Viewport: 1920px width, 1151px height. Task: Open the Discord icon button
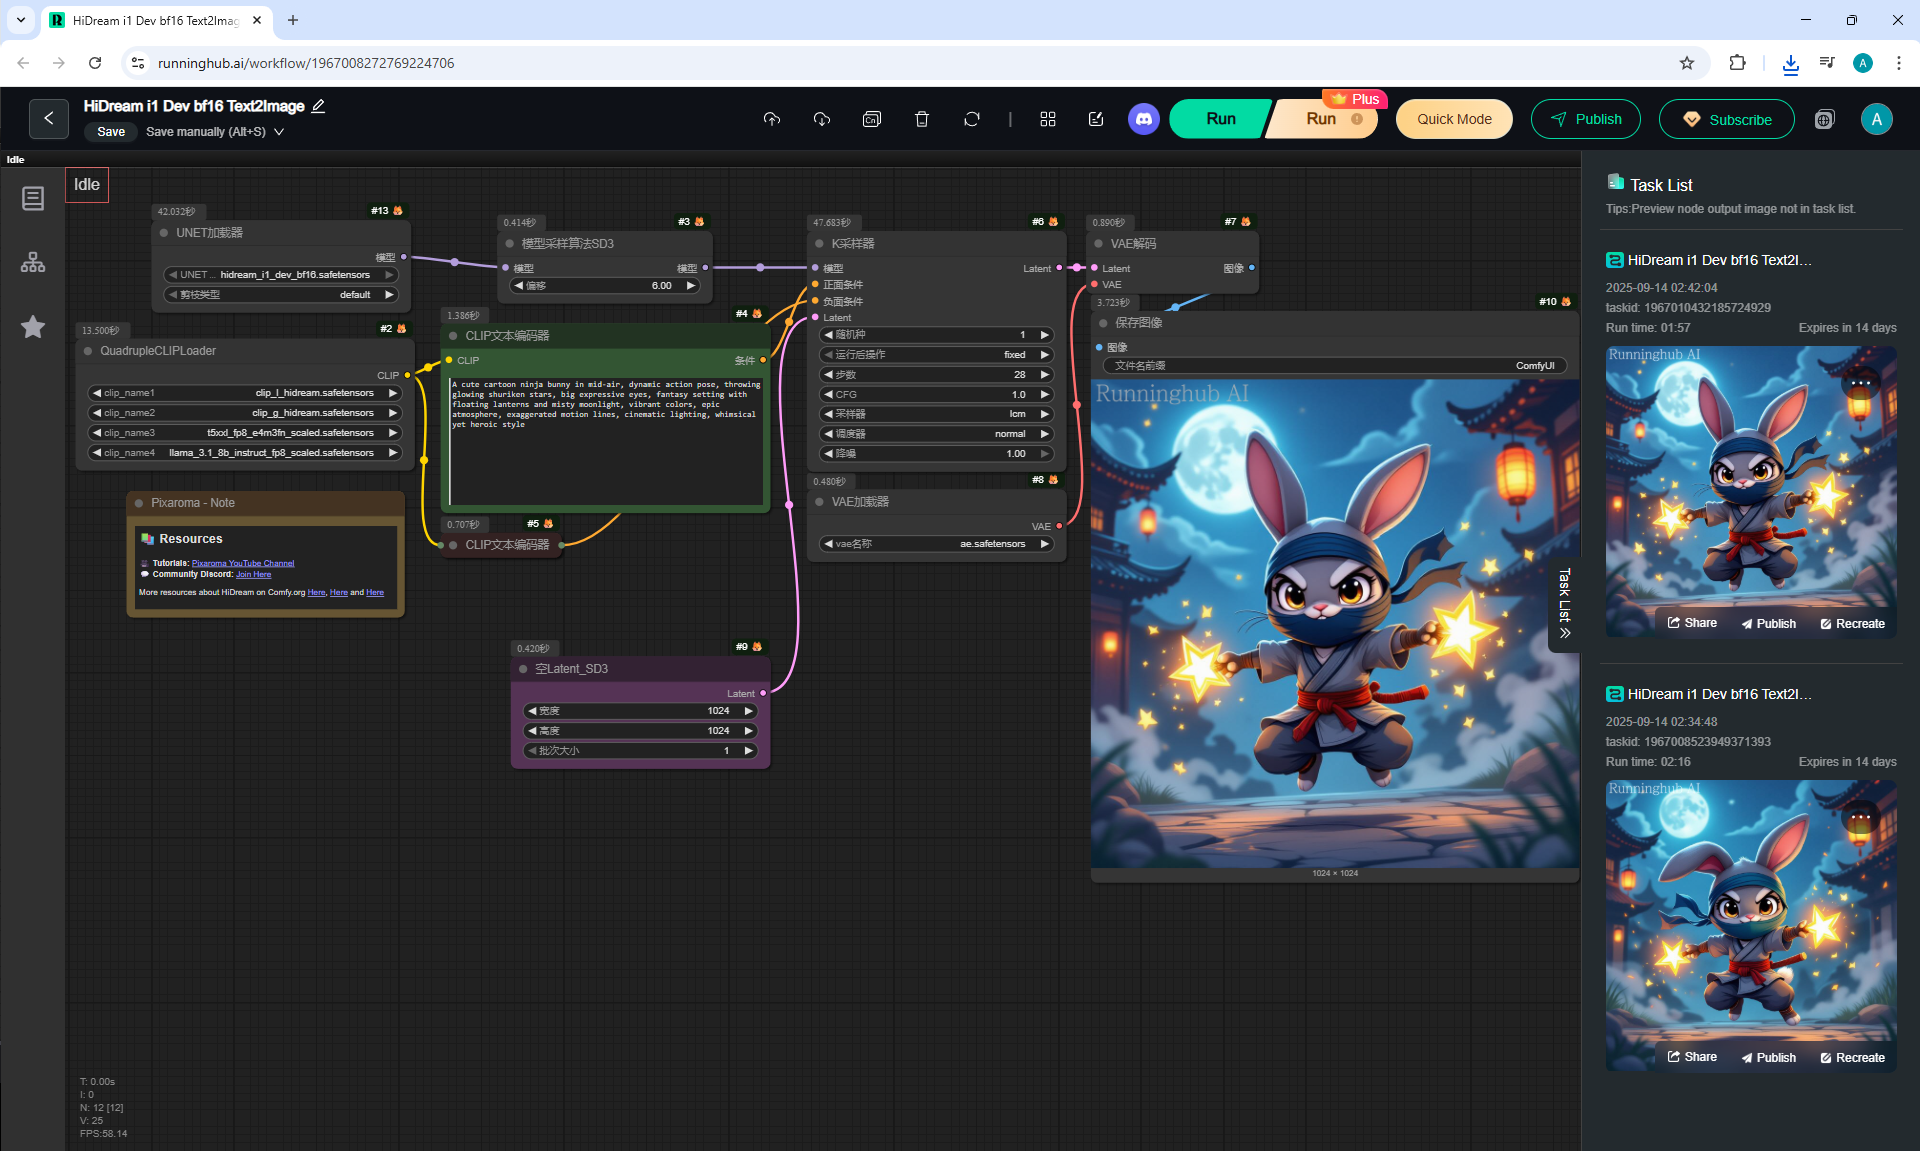click(1143, 119)
